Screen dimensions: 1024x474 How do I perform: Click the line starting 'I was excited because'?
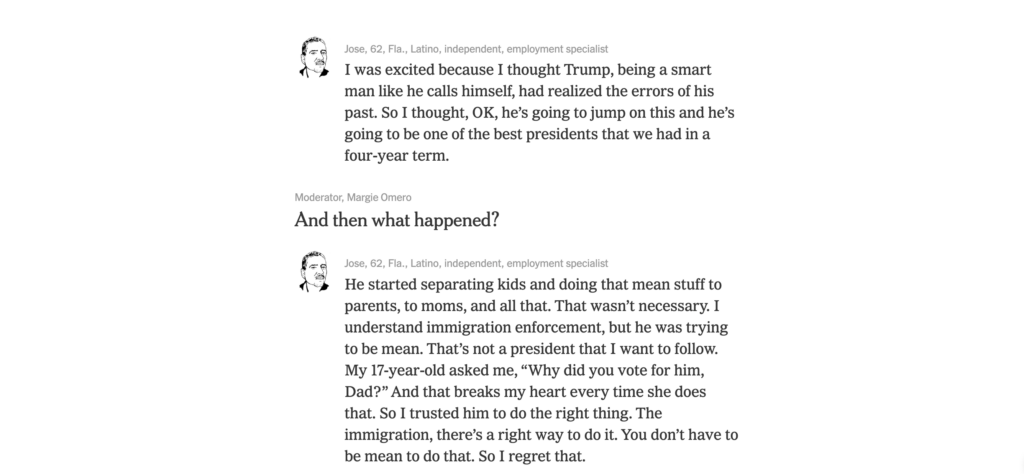click(x=528, y=70)
